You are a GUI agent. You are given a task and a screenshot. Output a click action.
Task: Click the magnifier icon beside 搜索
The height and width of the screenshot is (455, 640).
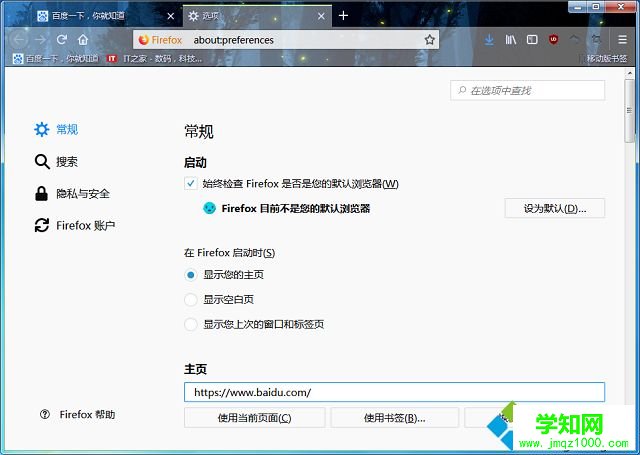pos(42,162)
